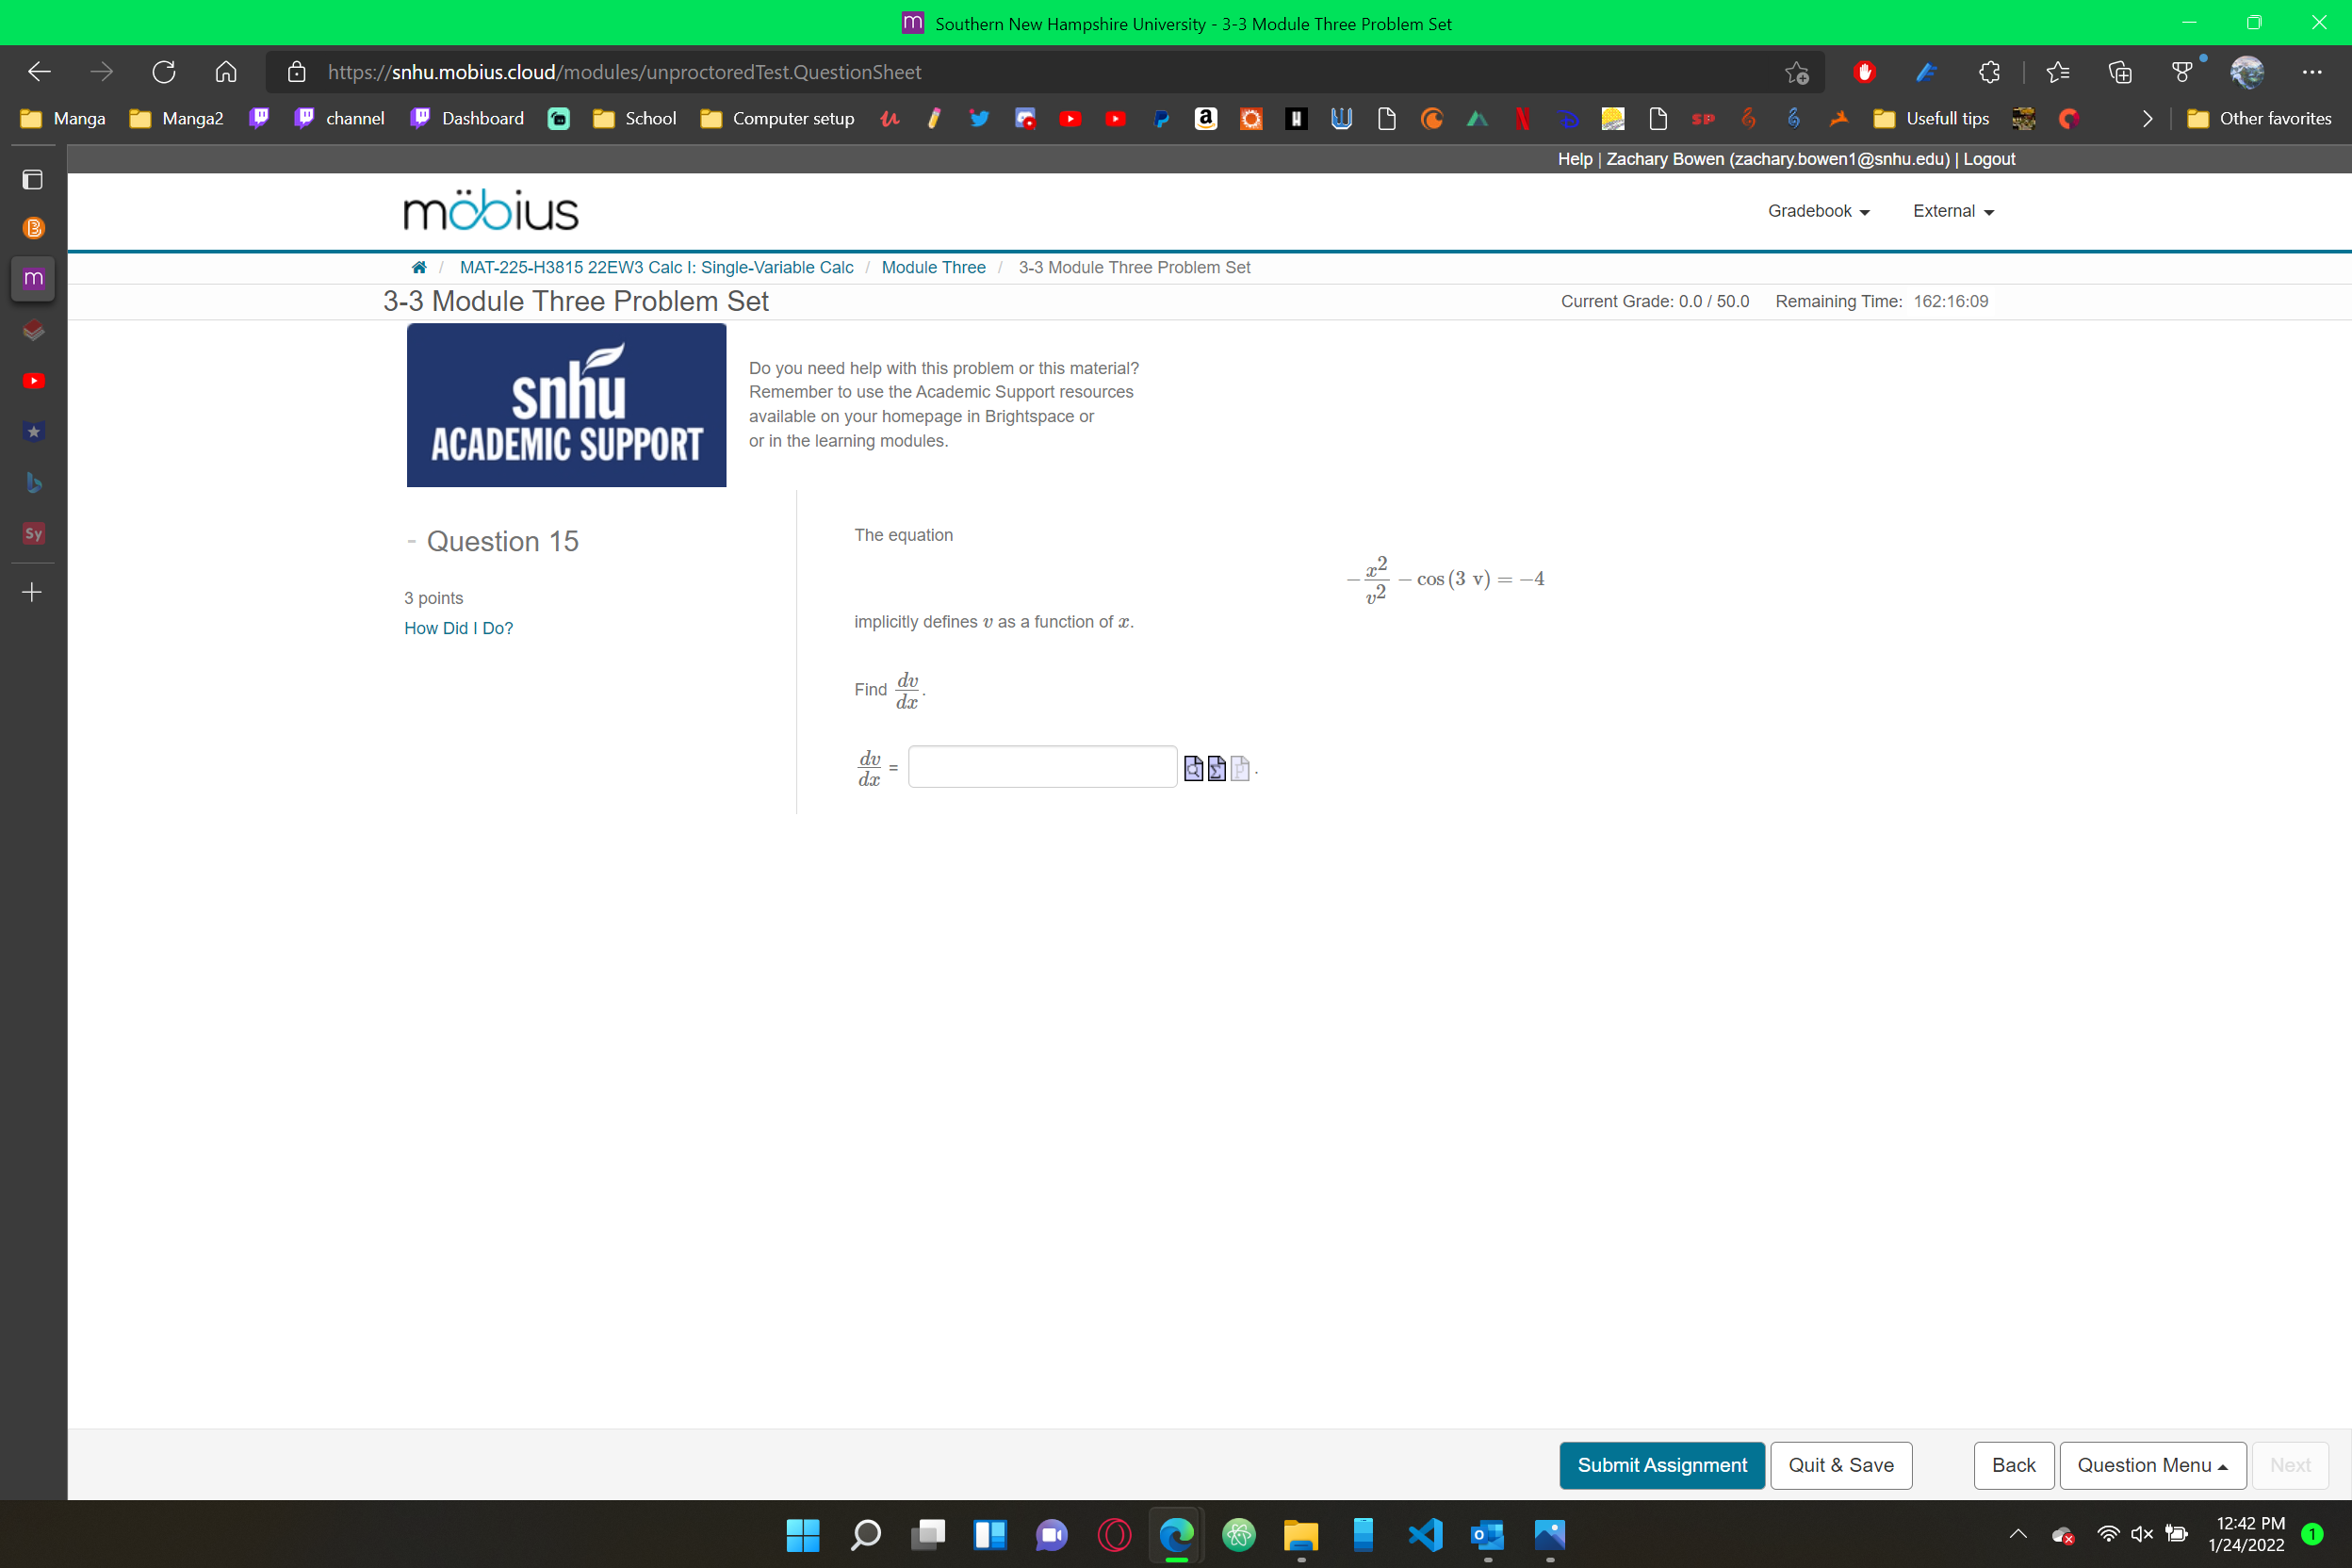This screenshot has height=1568, width=2352.
Task: Click the Quit & Save button
Action: (x=1840, y=1465)
